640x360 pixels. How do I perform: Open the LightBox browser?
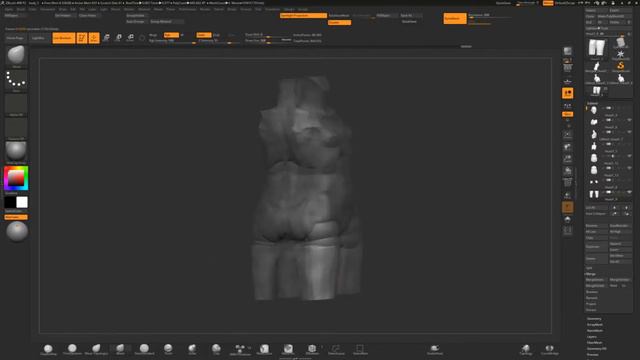click(38, 38)
